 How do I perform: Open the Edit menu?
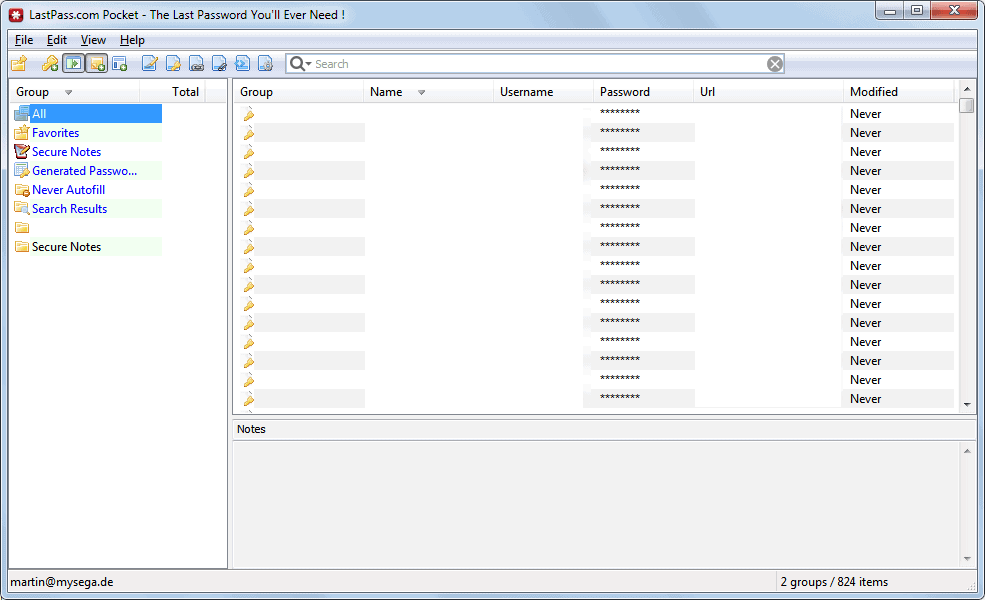(57, 40)
